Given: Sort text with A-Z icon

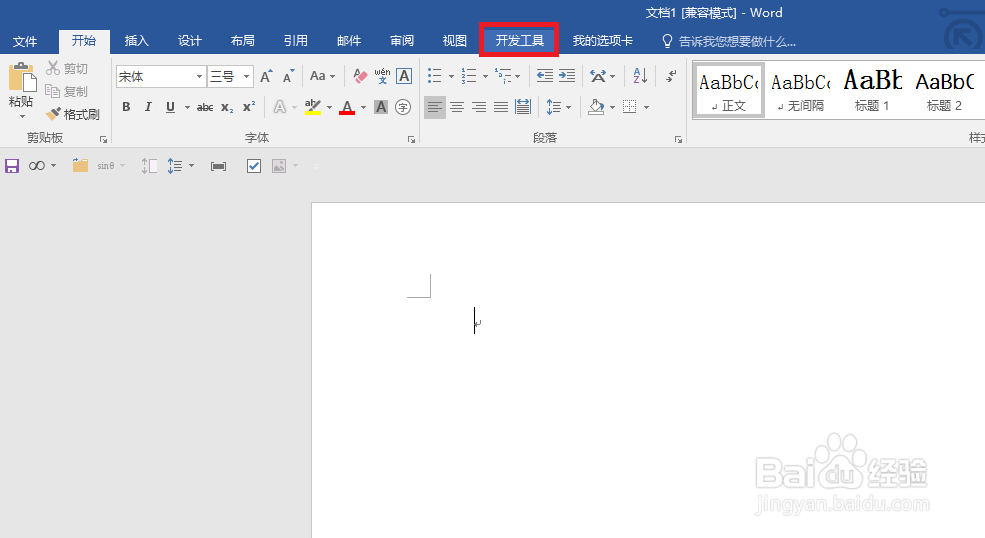Looking at the screenshot, I should pos(640,76).
